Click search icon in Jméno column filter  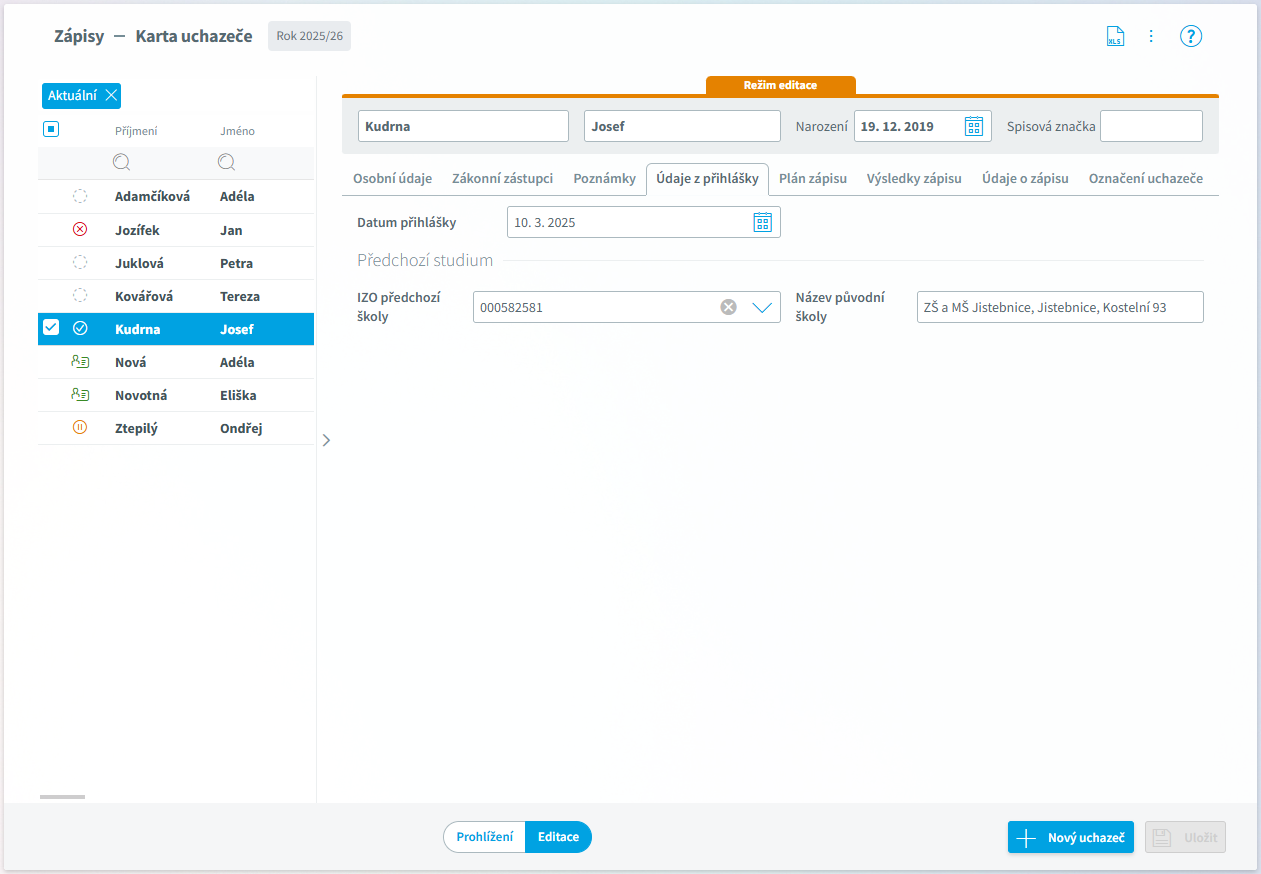point(227,162)
